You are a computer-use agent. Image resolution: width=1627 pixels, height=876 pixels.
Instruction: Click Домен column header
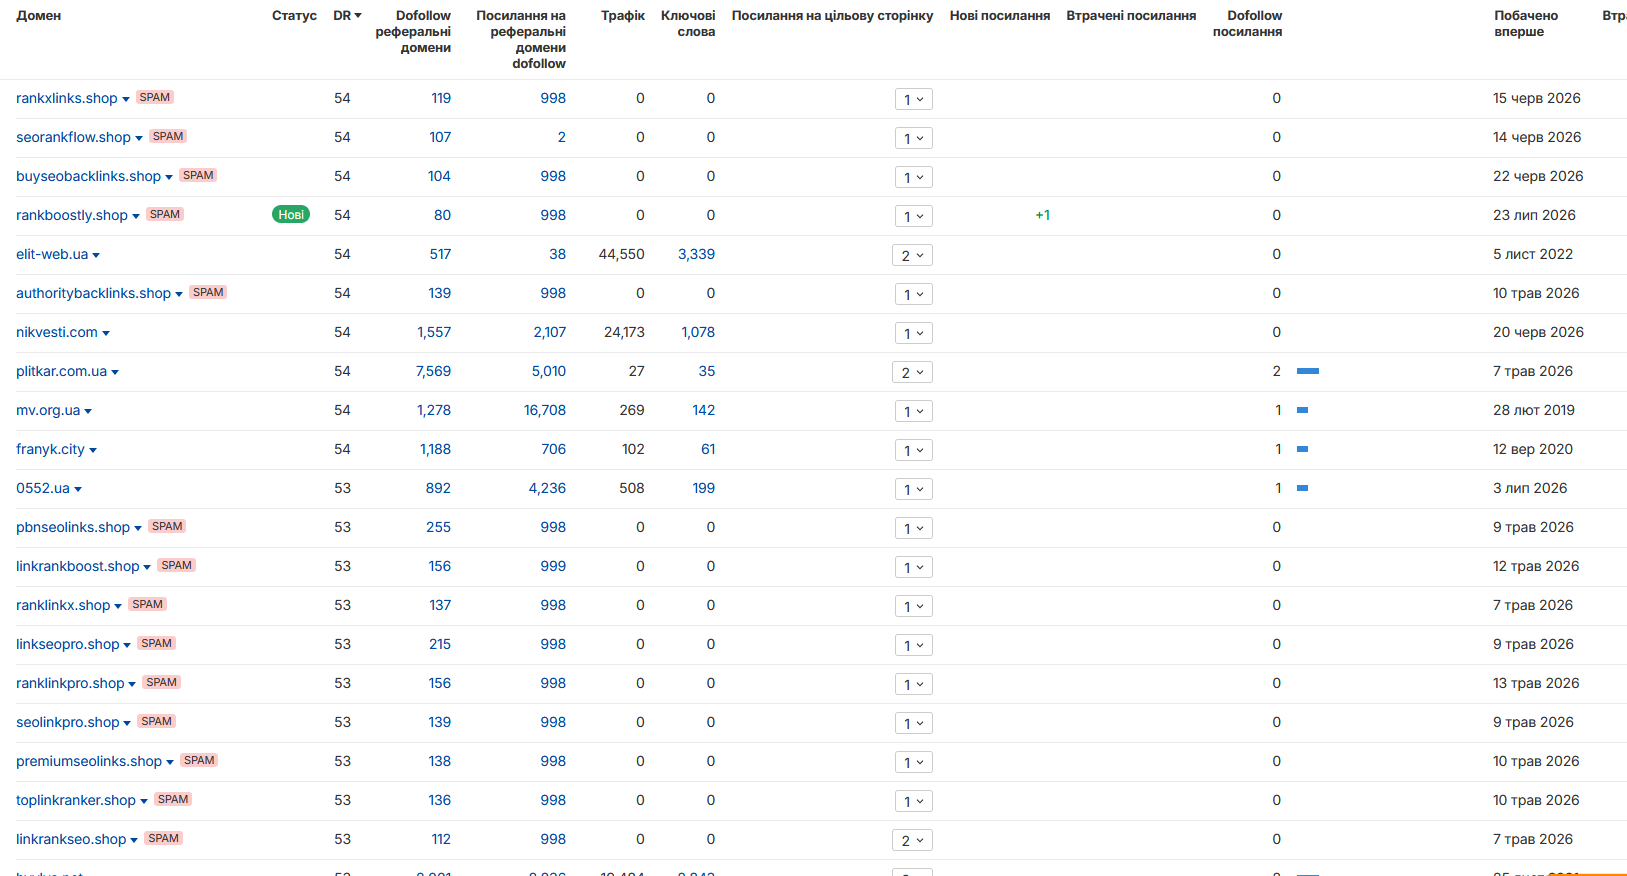[x=39, y=15]
